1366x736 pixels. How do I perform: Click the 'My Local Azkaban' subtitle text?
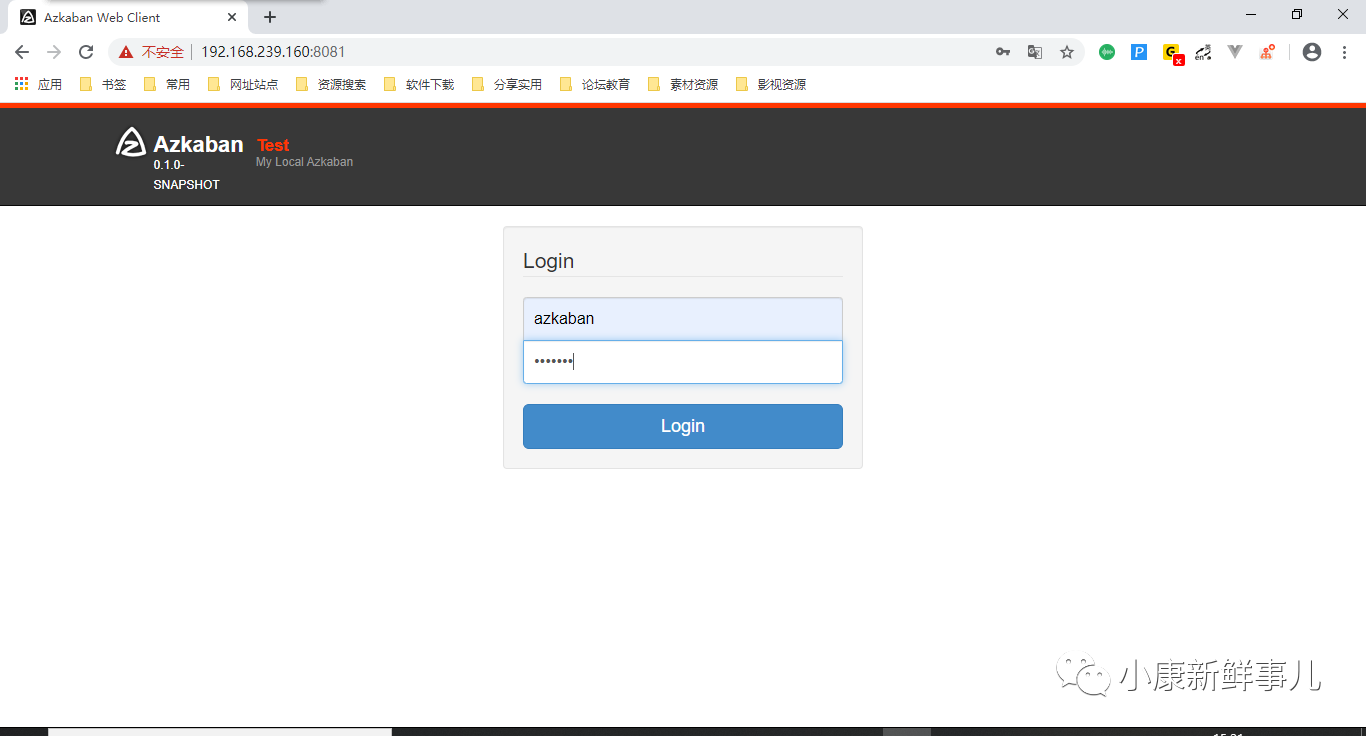pos(304,162)
